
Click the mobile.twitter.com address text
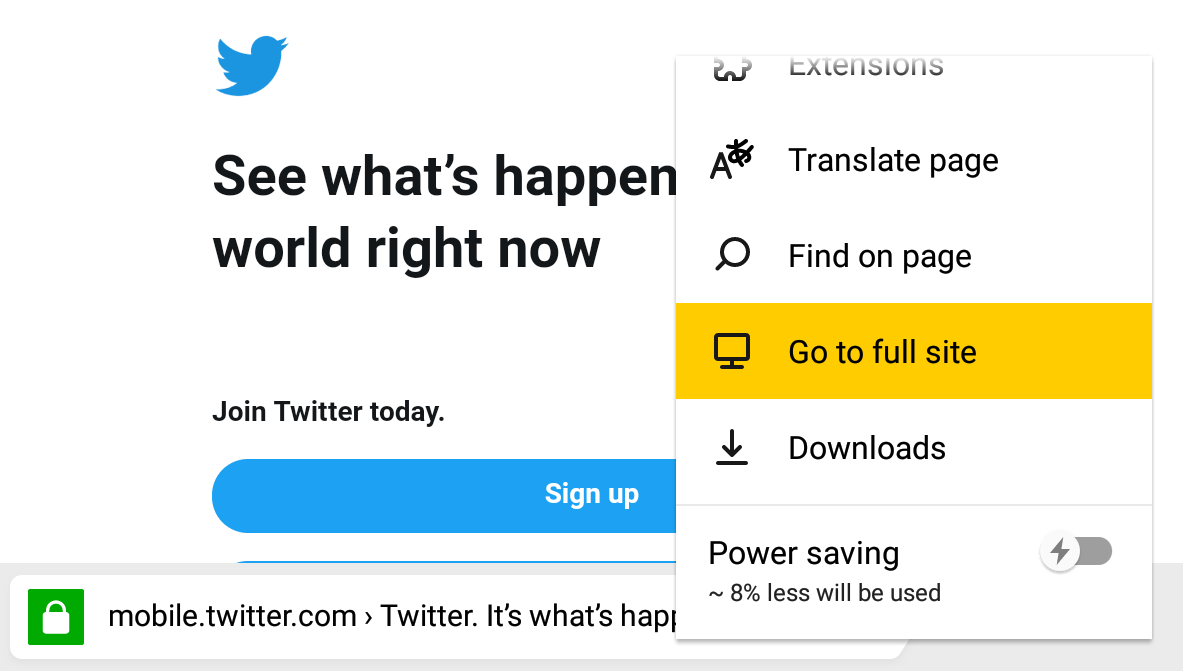click(x=232, y=616)
